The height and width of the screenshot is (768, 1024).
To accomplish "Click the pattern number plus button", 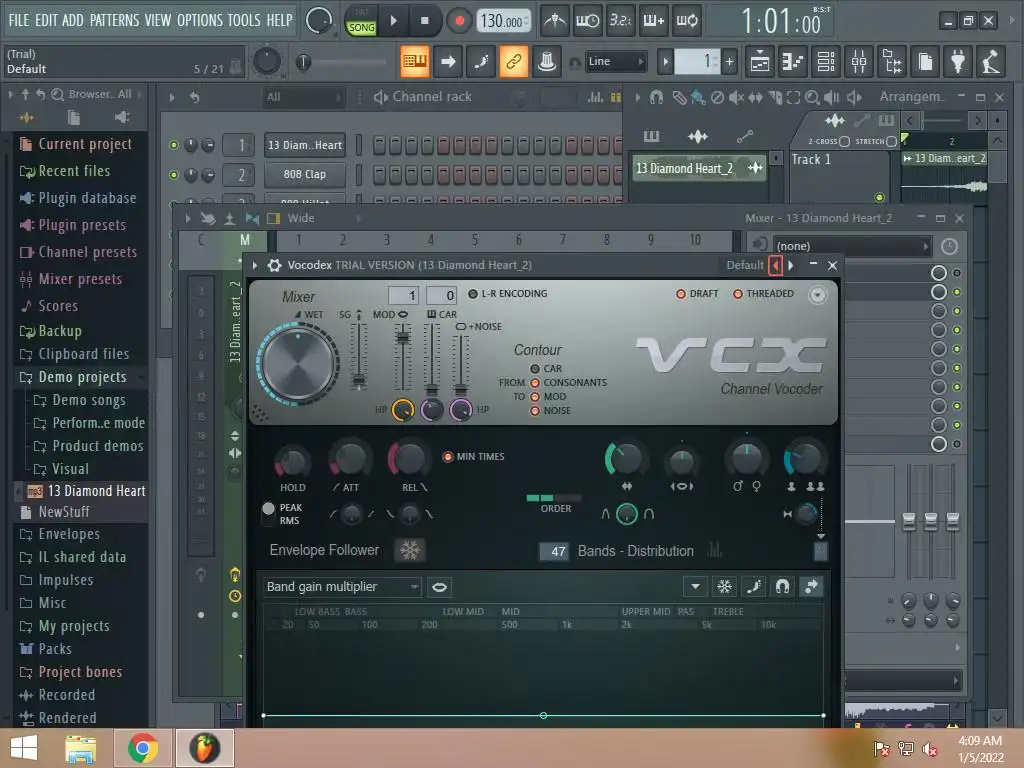I will click(729, 61).
